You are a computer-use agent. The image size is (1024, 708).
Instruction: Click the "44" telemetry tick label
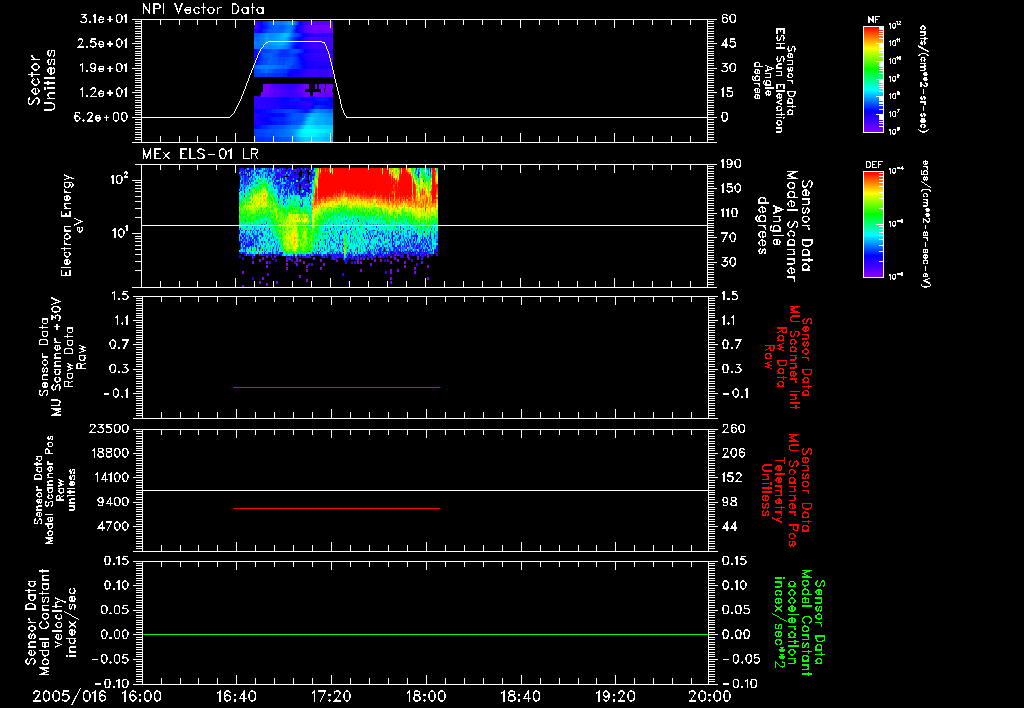(729, 526)
